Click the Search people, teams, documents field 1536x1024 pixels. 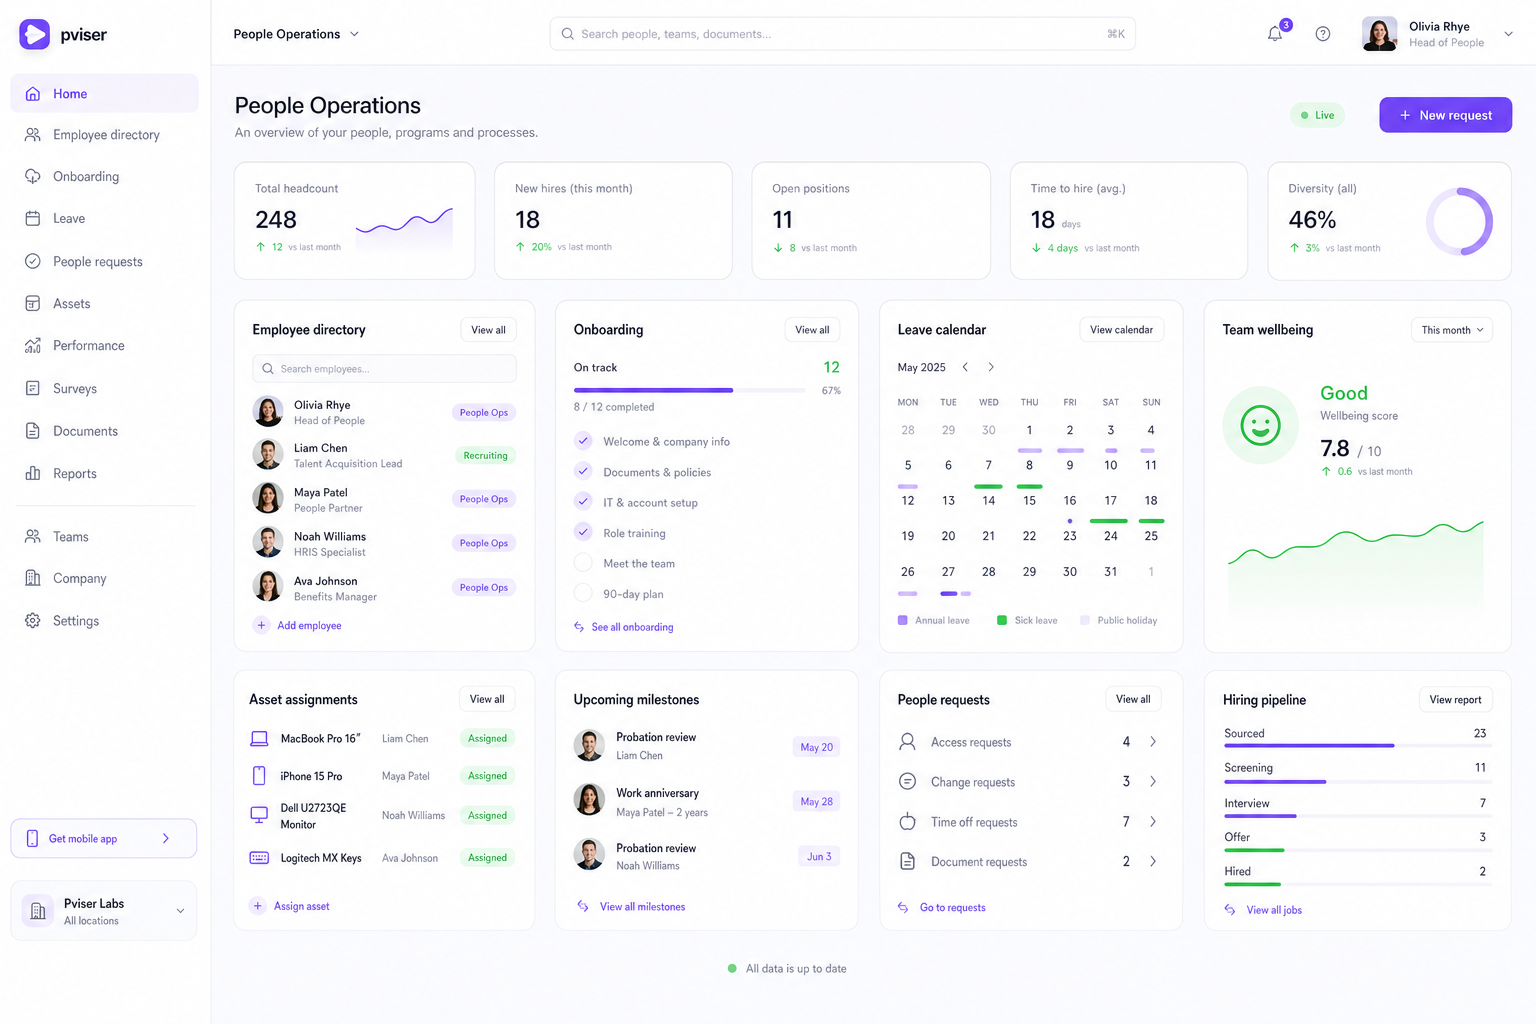[x=842, y=34]
